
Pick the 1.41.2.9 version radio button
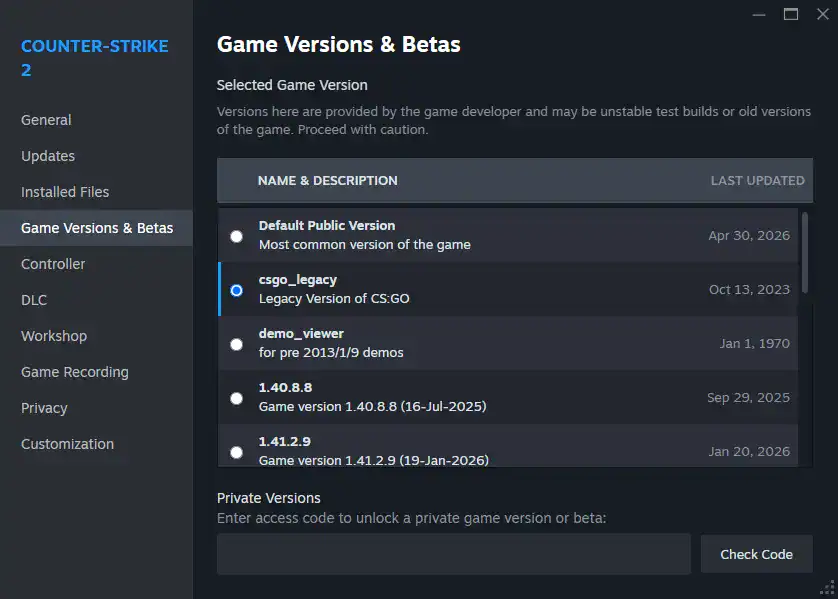[x=236, y=452]
